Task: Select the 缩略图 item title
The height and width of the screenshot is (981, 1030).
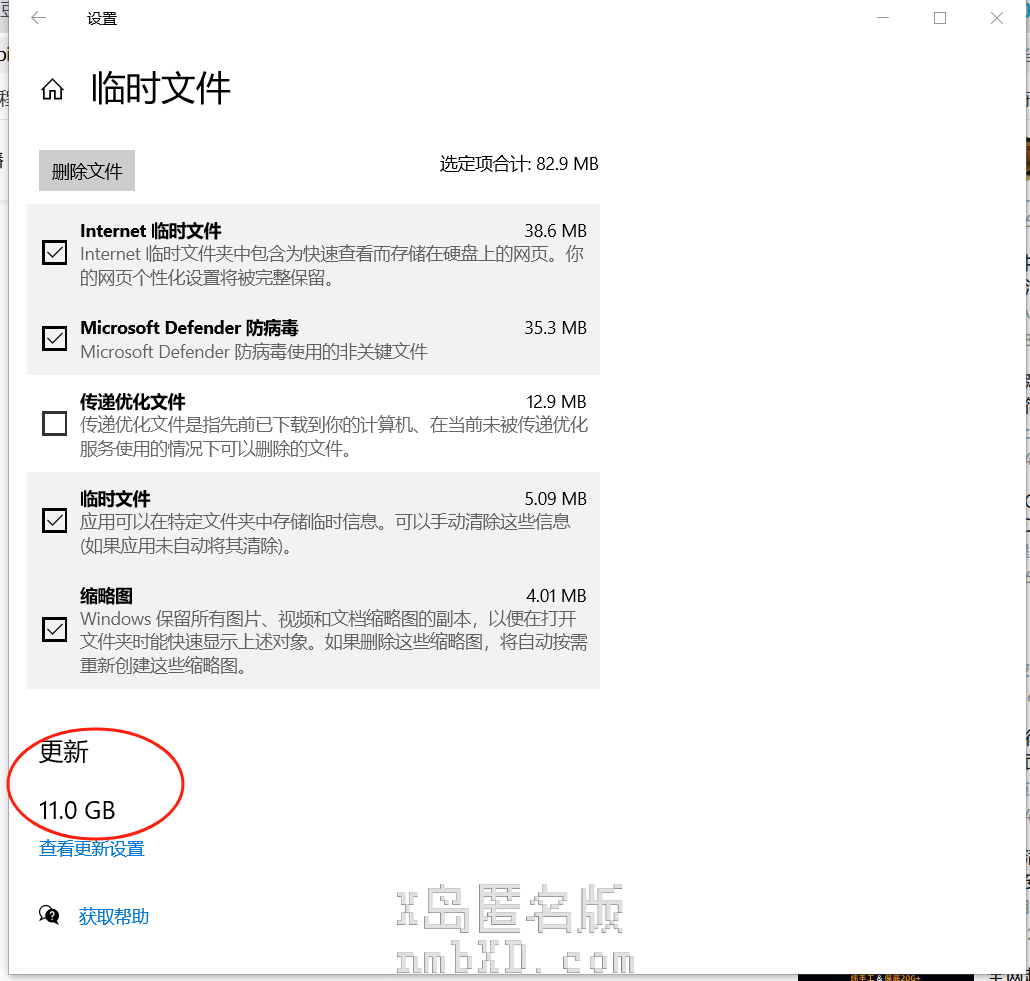Action: (106, 596)
